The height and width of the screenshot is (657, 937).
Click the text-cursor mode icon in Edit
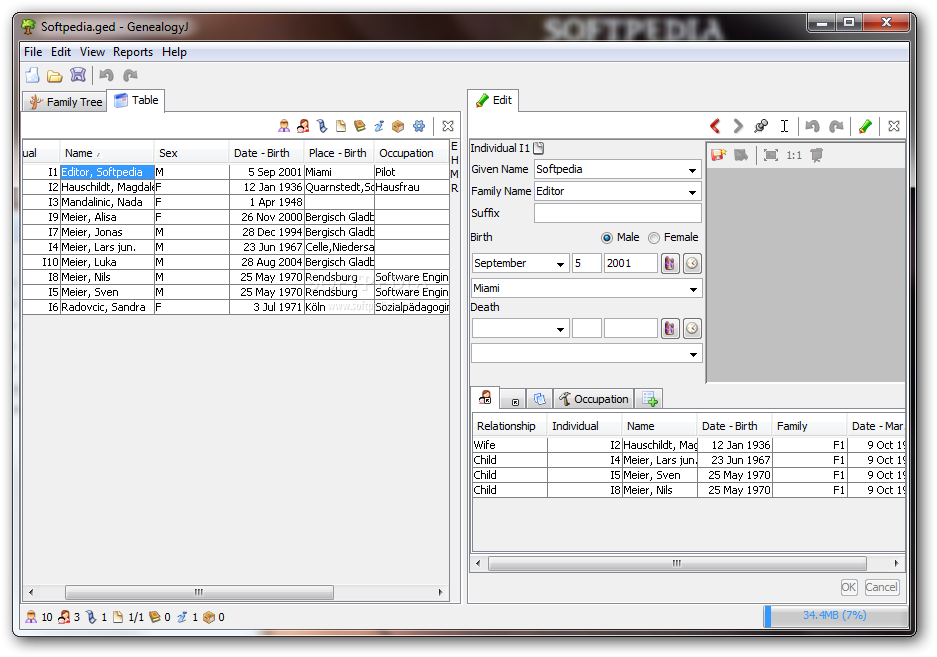(x=784, y=126)
